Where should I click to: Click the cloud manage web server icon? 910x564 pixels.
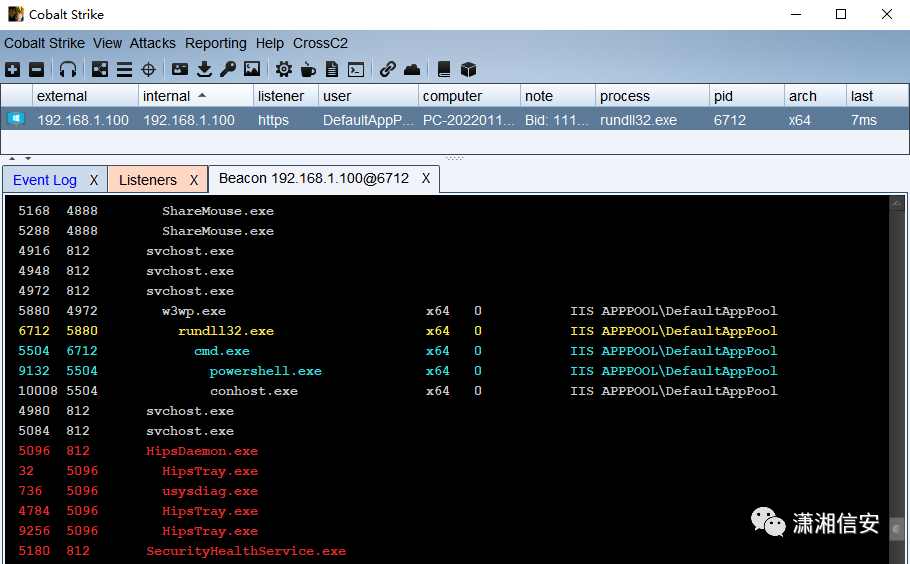pos(412,70)
